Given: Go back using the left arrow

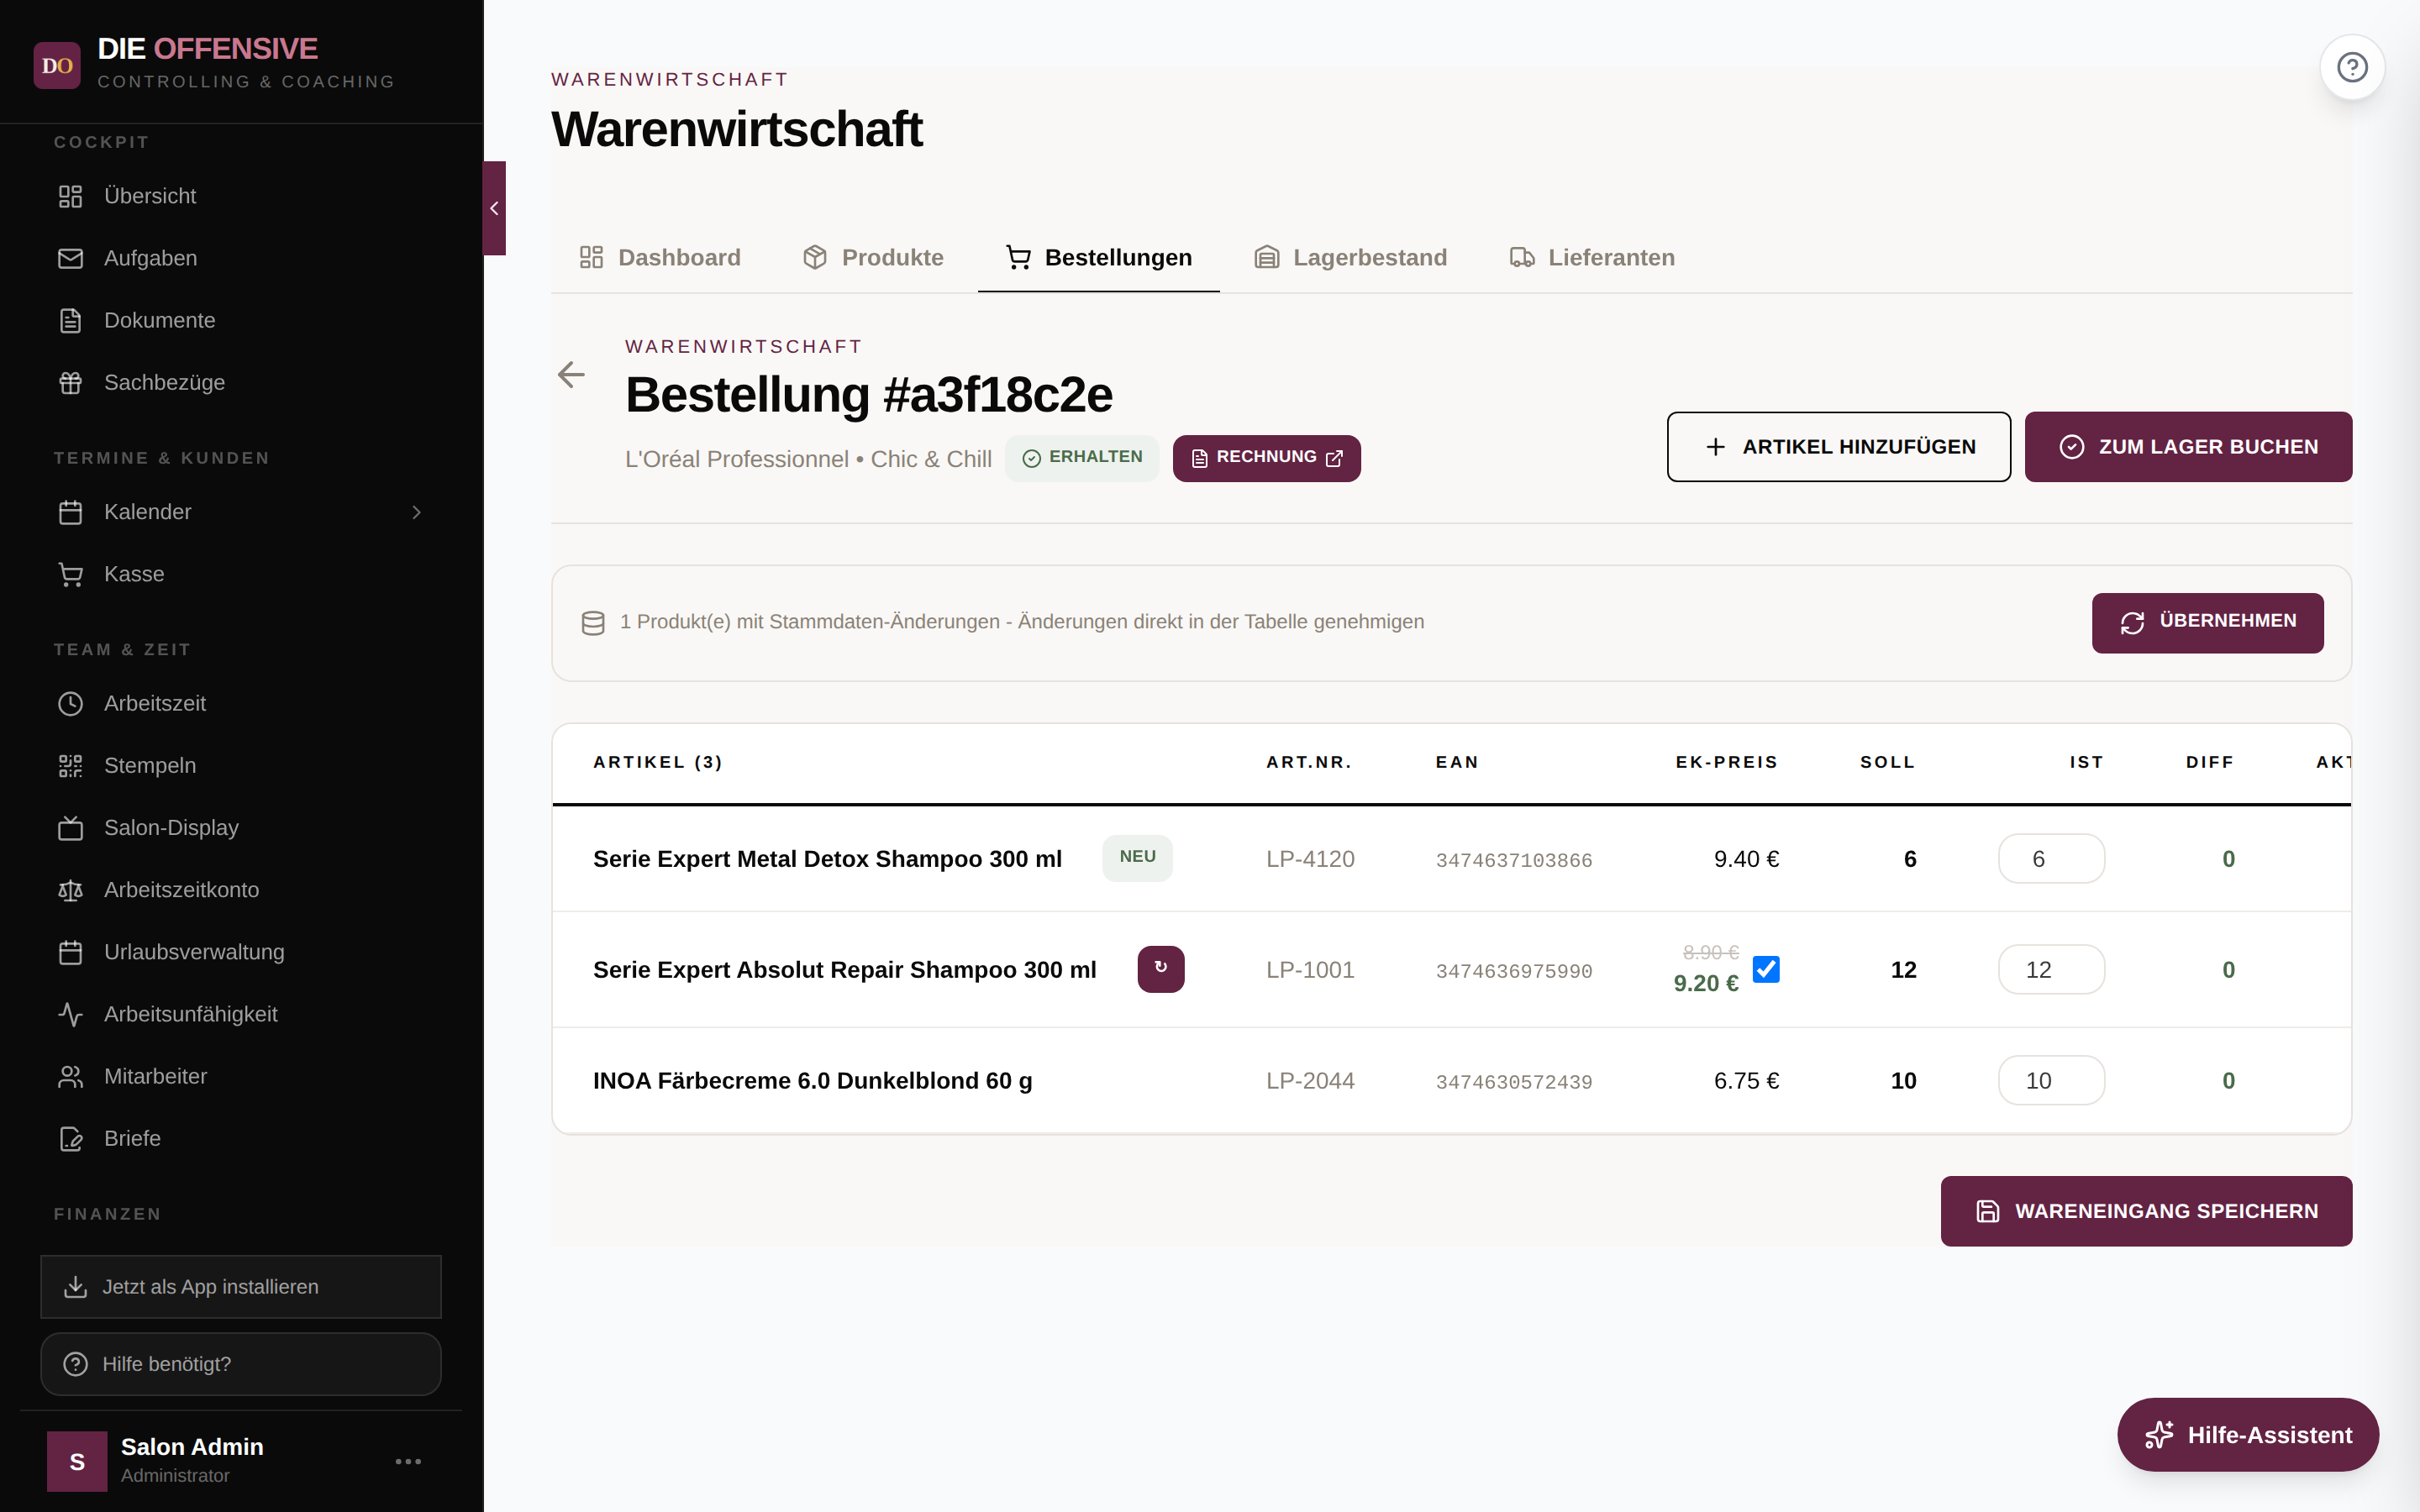Looking at the screenshot, I should point(571,375).
